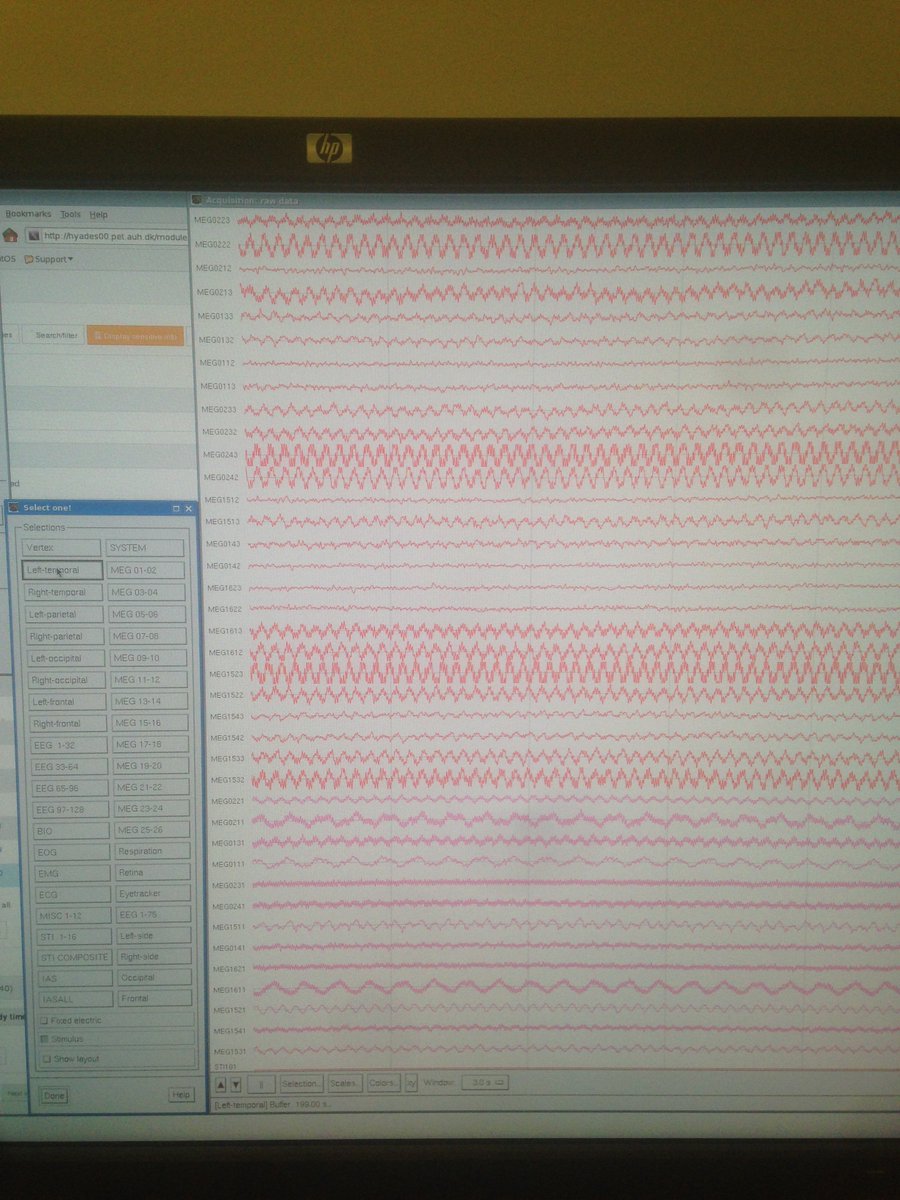
Task: Enable the Show layout checkbox
Action: pyautogui.click(x=46, y=1058)
